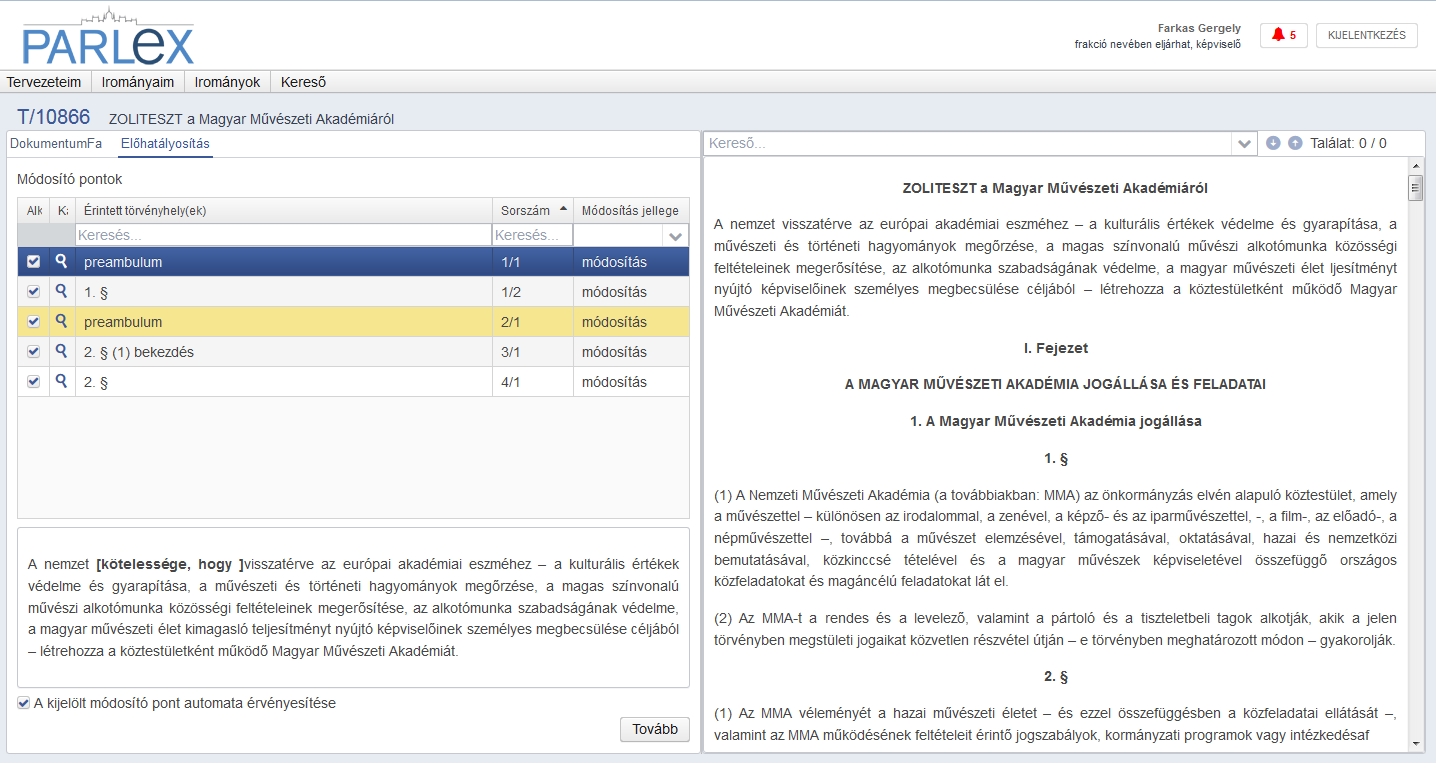This screenshot has width=1436, height=763.
Task: Click the notification bell icon
Action: [1277, 35]
